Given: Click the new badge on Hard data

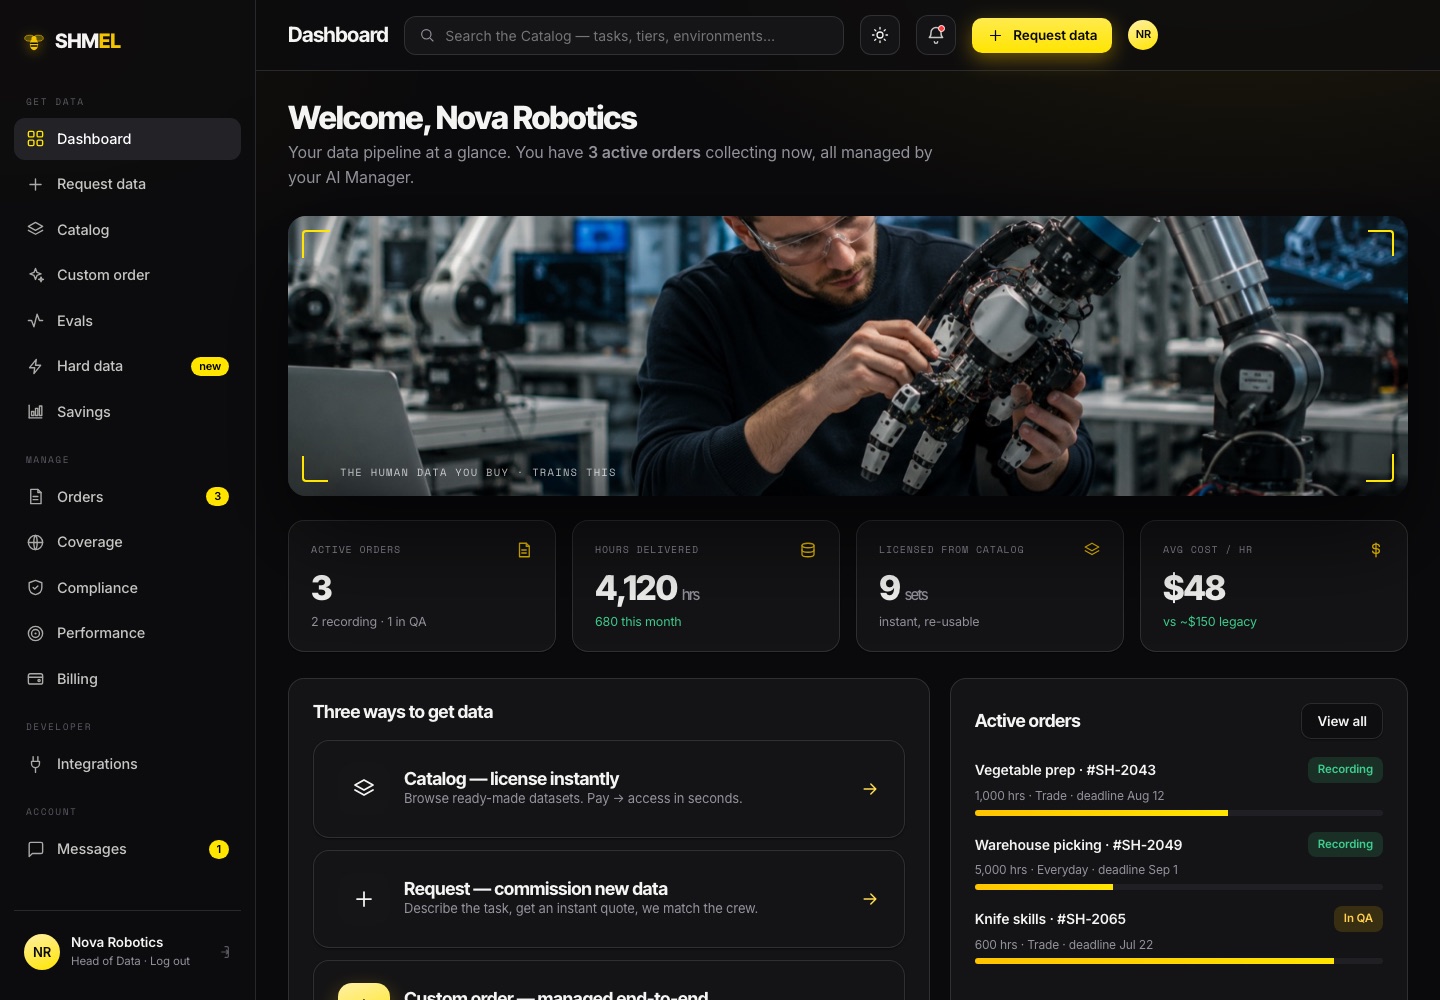Looking at the screenshot, I should click(210, 366).
